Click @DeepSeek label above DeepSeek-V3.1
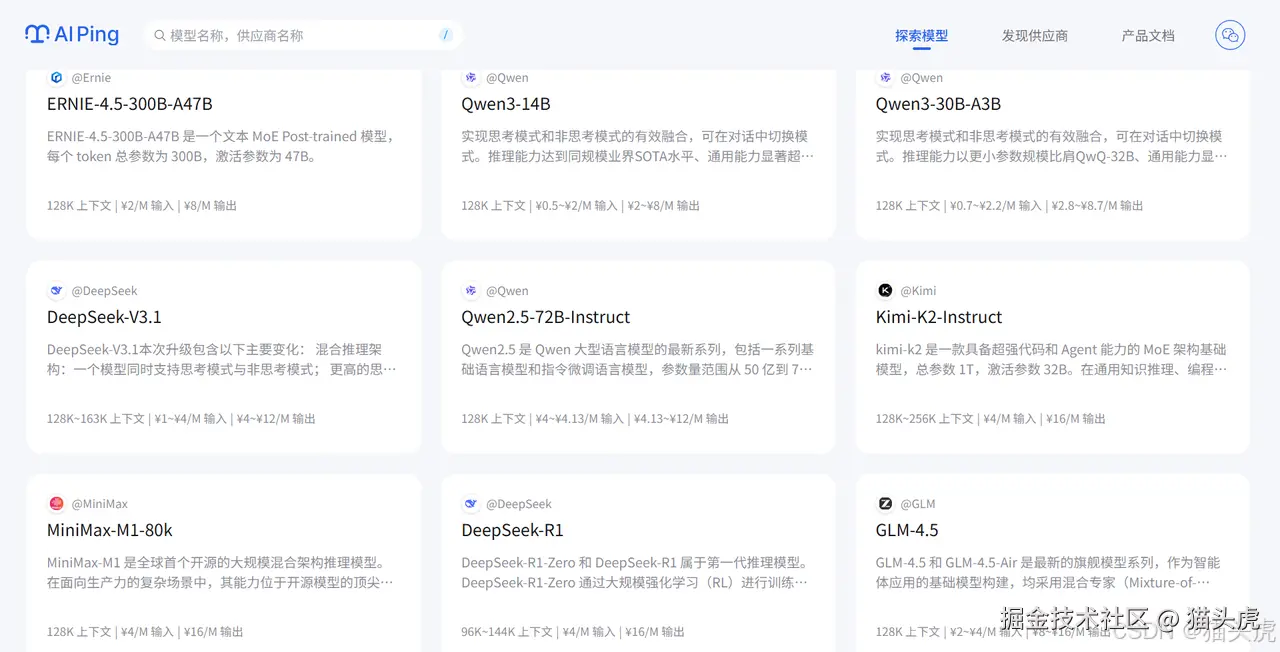This screenshot has height=652, width=1280. click(x=104, y=291)
